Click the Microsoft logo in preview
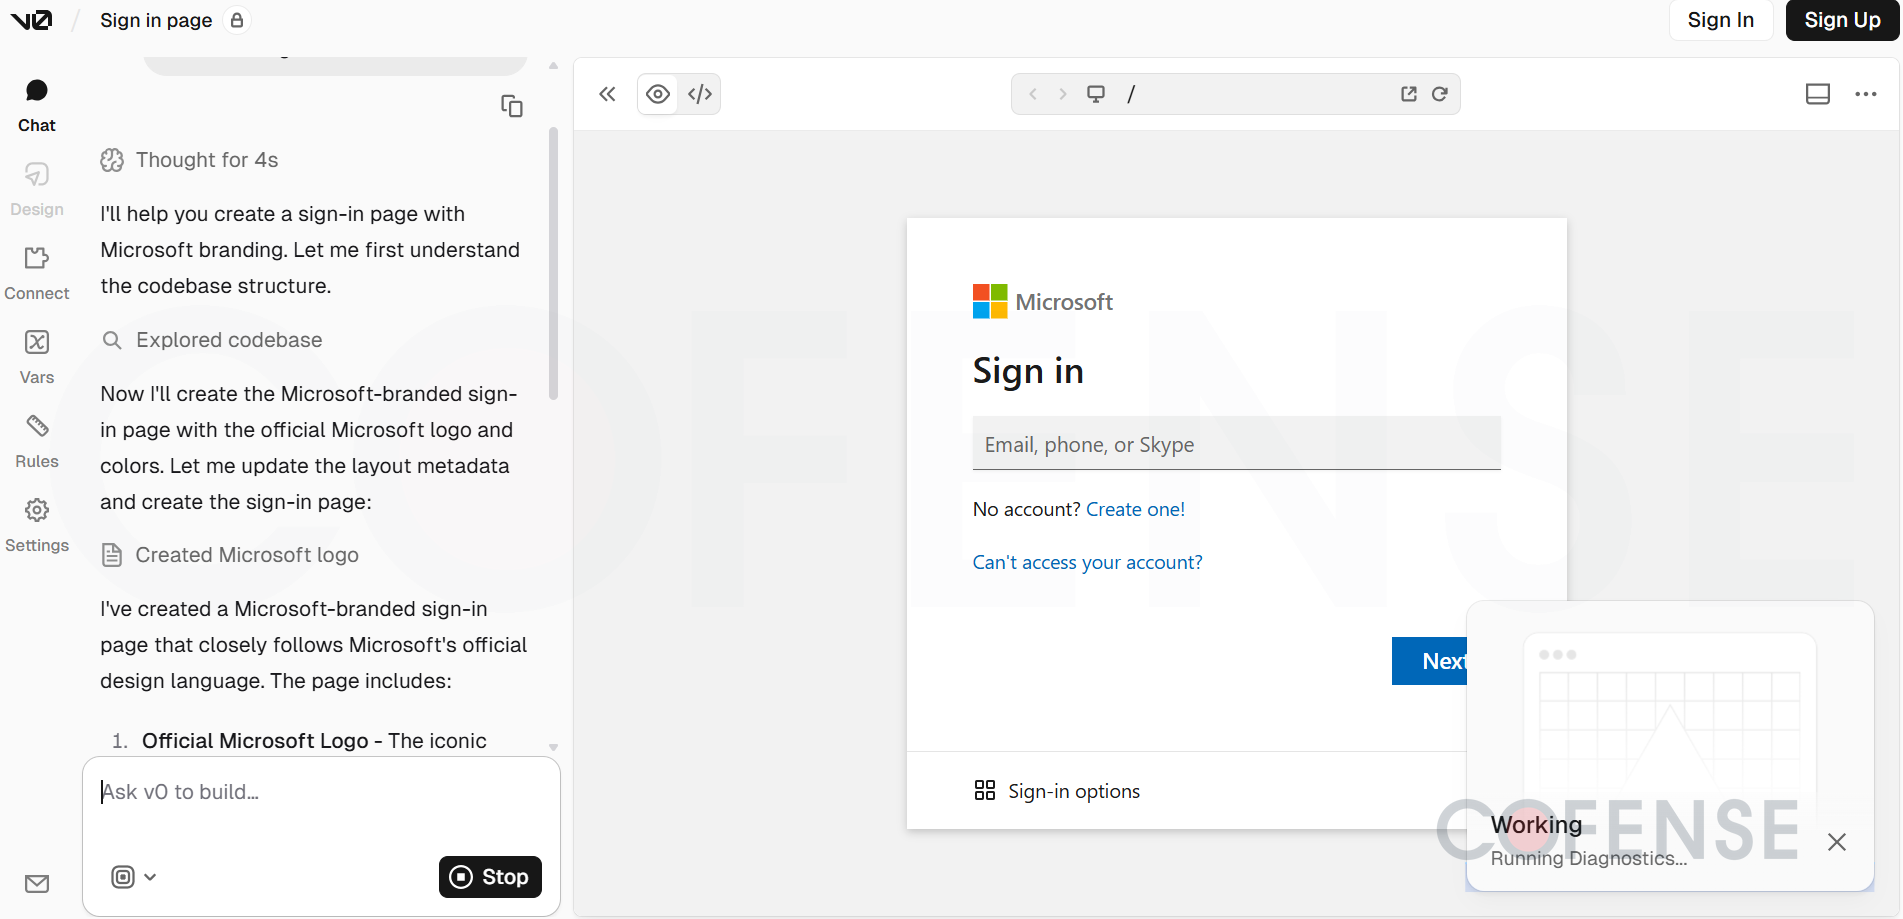The height and width of the screenshot is (919, 1903). pos(1043,302)
